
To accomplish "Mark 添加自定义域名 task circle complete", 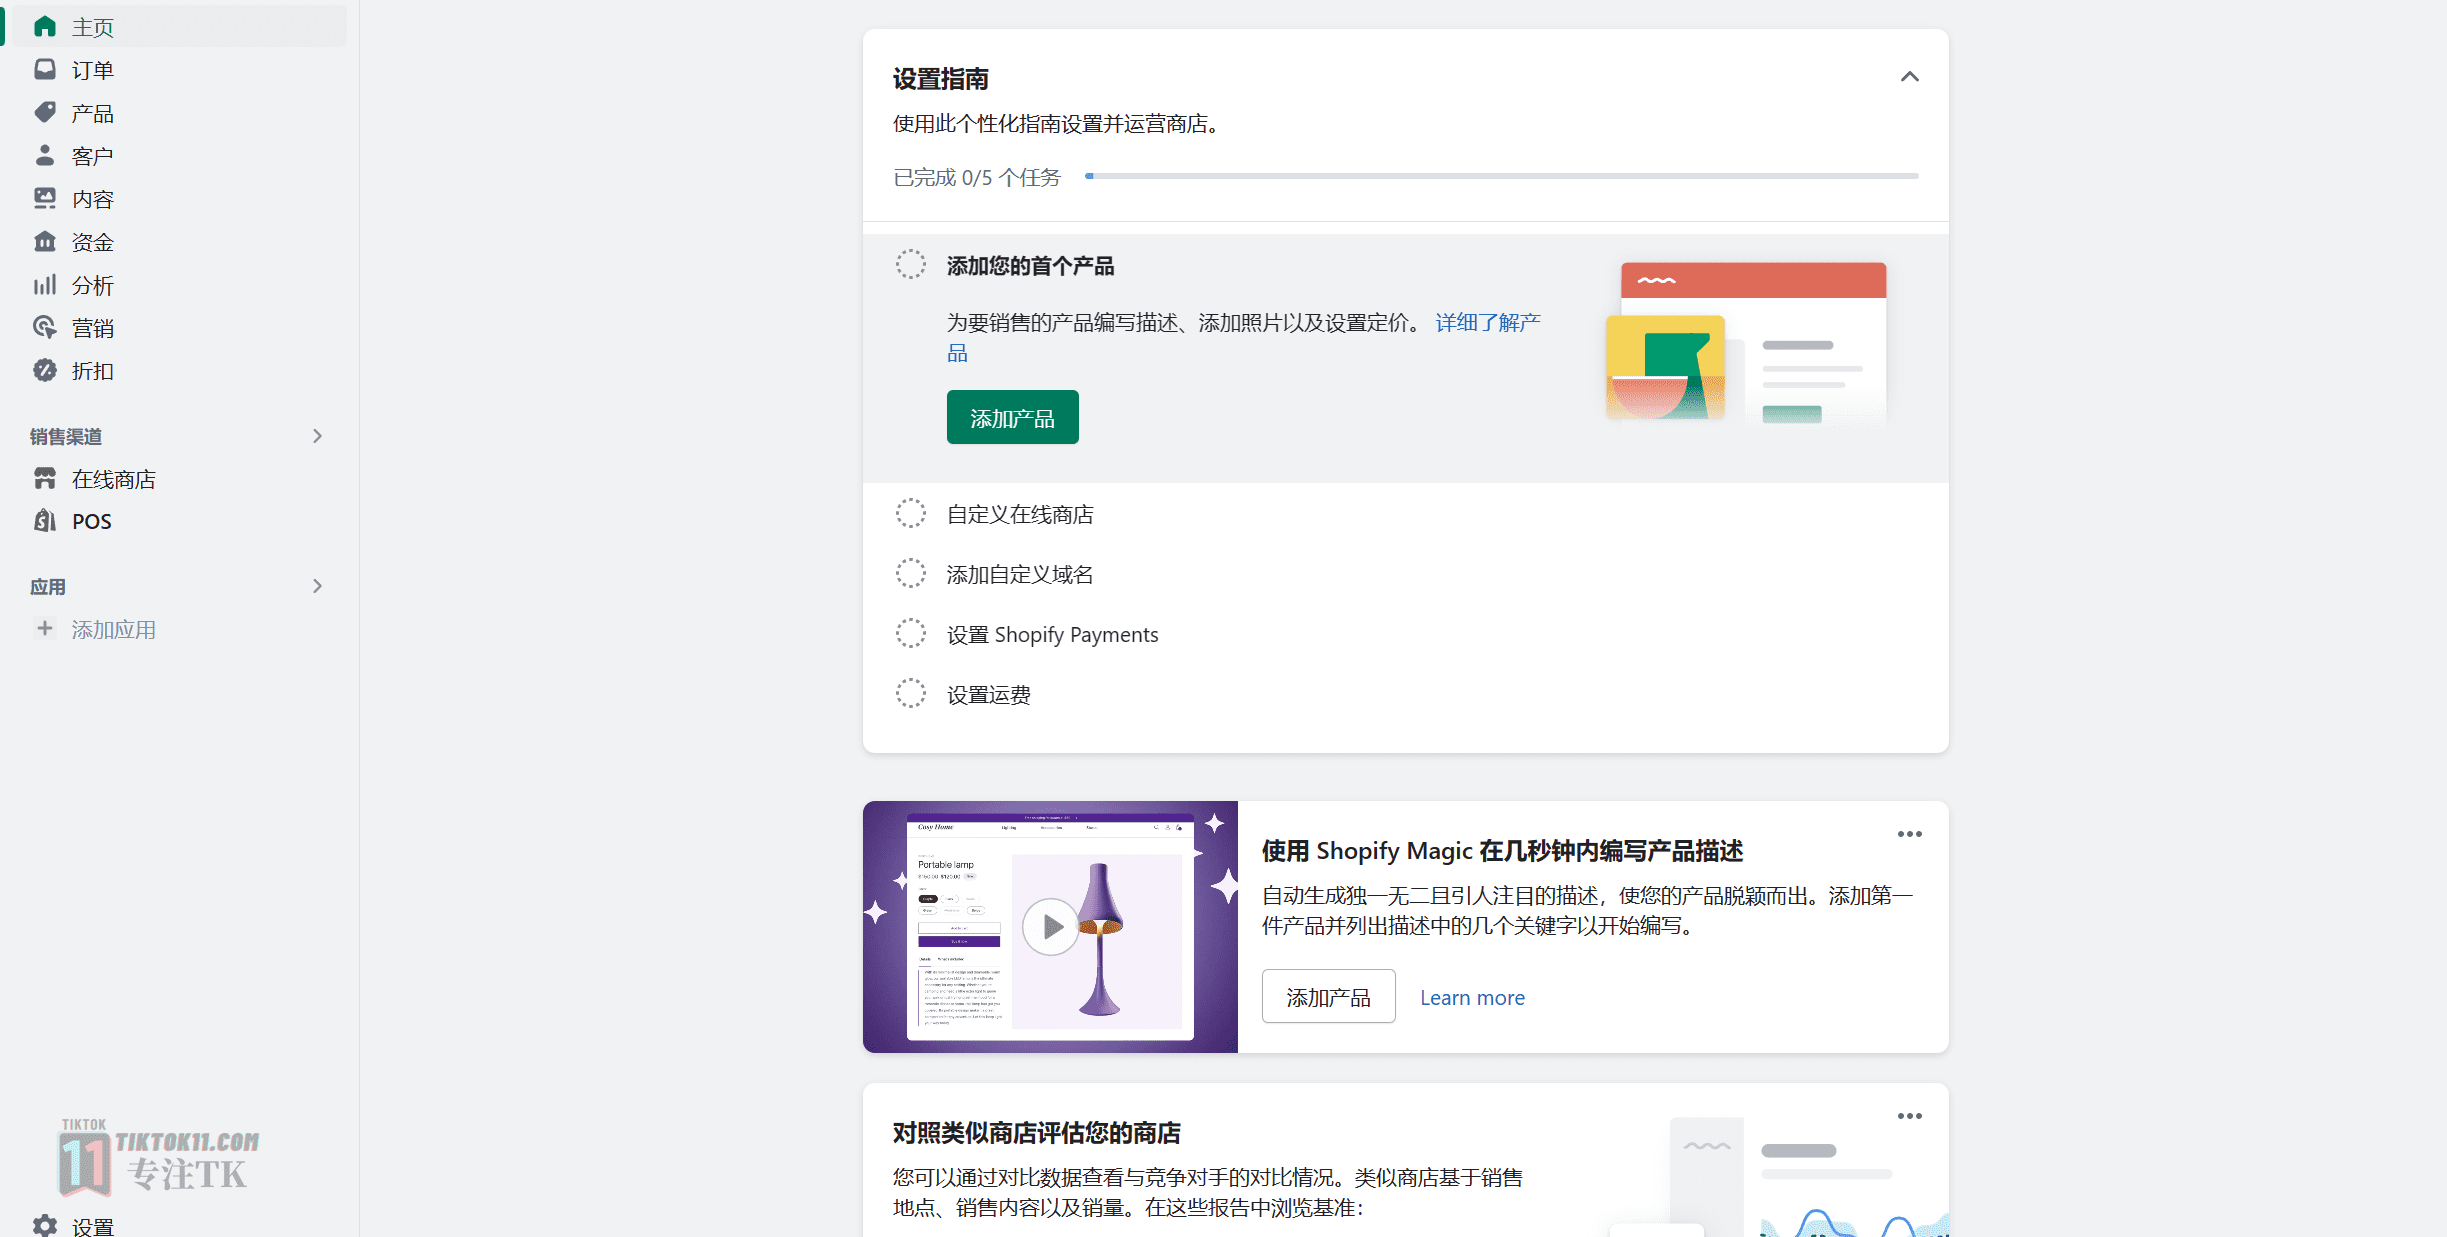I will 910,573.
